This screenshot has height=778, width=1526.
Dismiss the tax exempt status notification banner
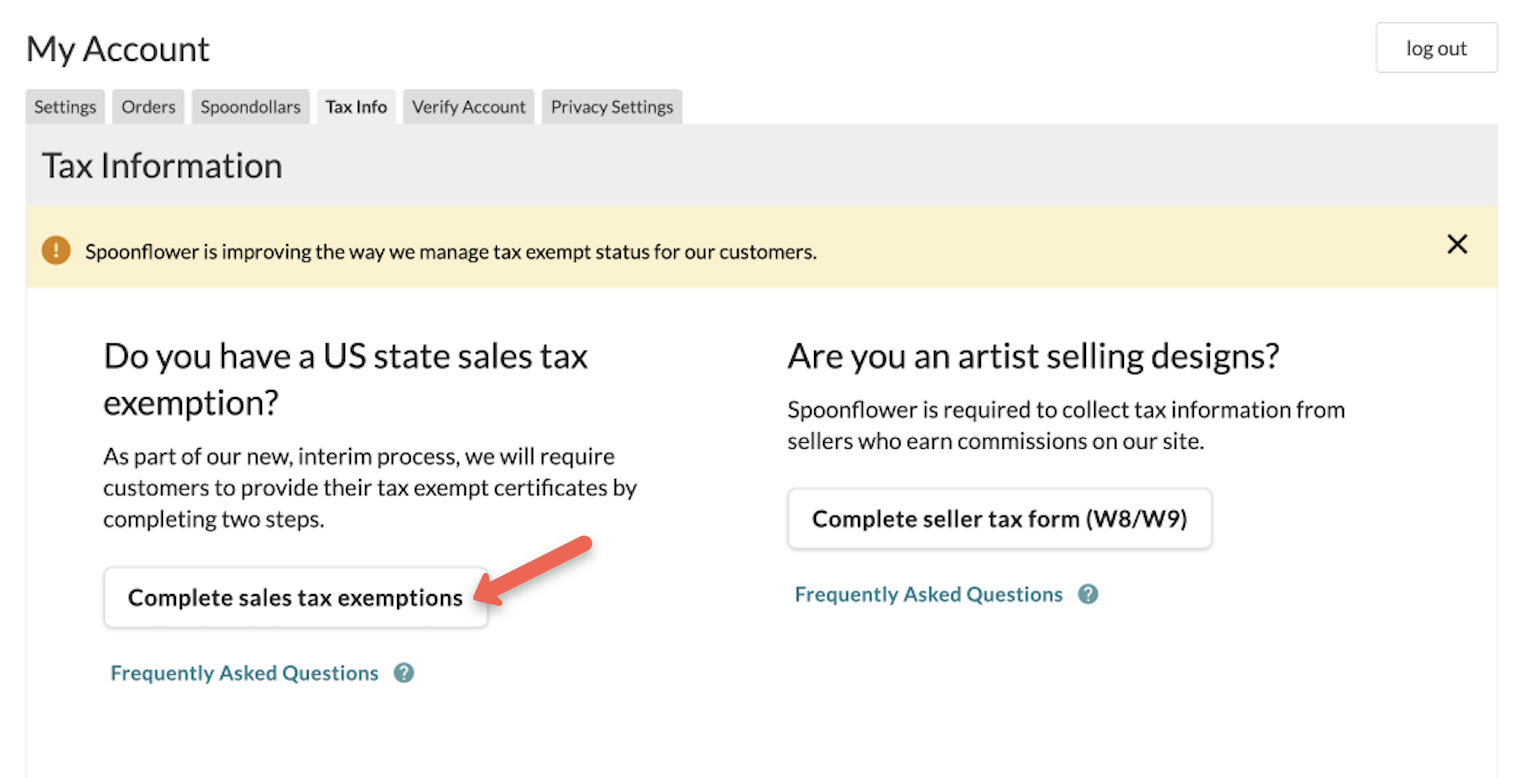[x=1457, y=244]
